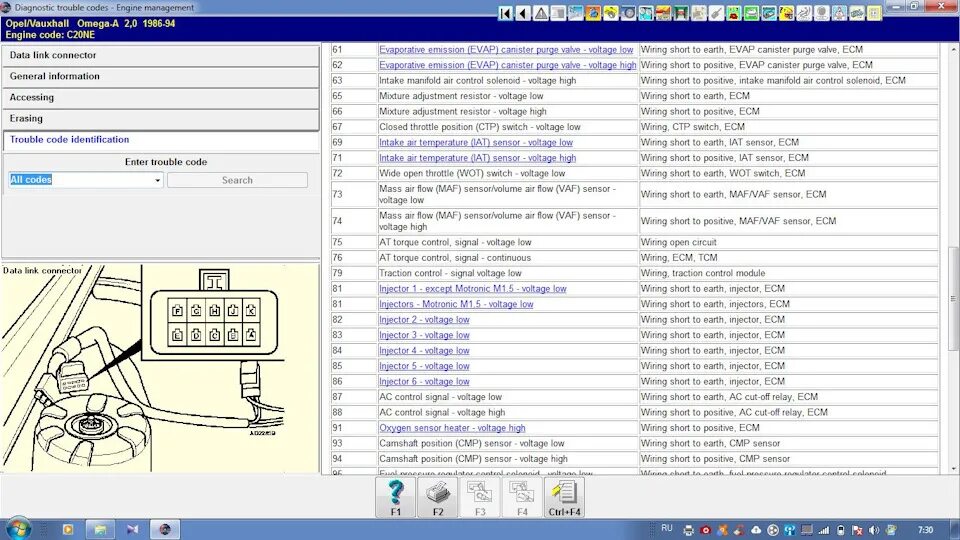The height and width of the screenshot is (540, 960).
Task: Open the General information section
Action: tap(160, 77)
